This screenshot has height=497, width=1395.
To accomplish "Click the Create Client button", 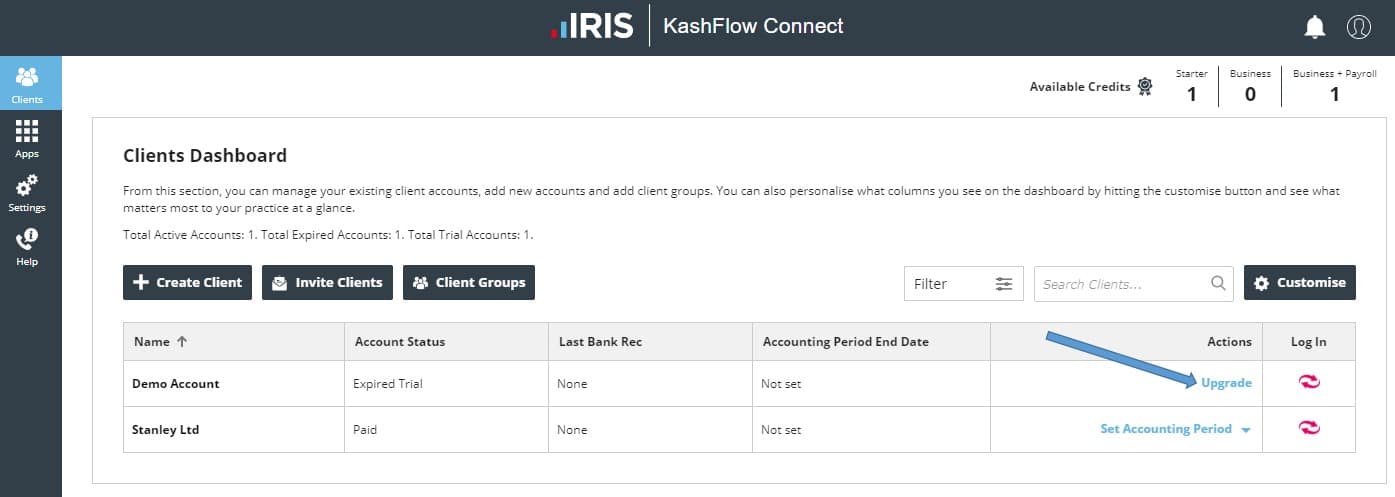I will pyautogui.click(x=187, y=282).
